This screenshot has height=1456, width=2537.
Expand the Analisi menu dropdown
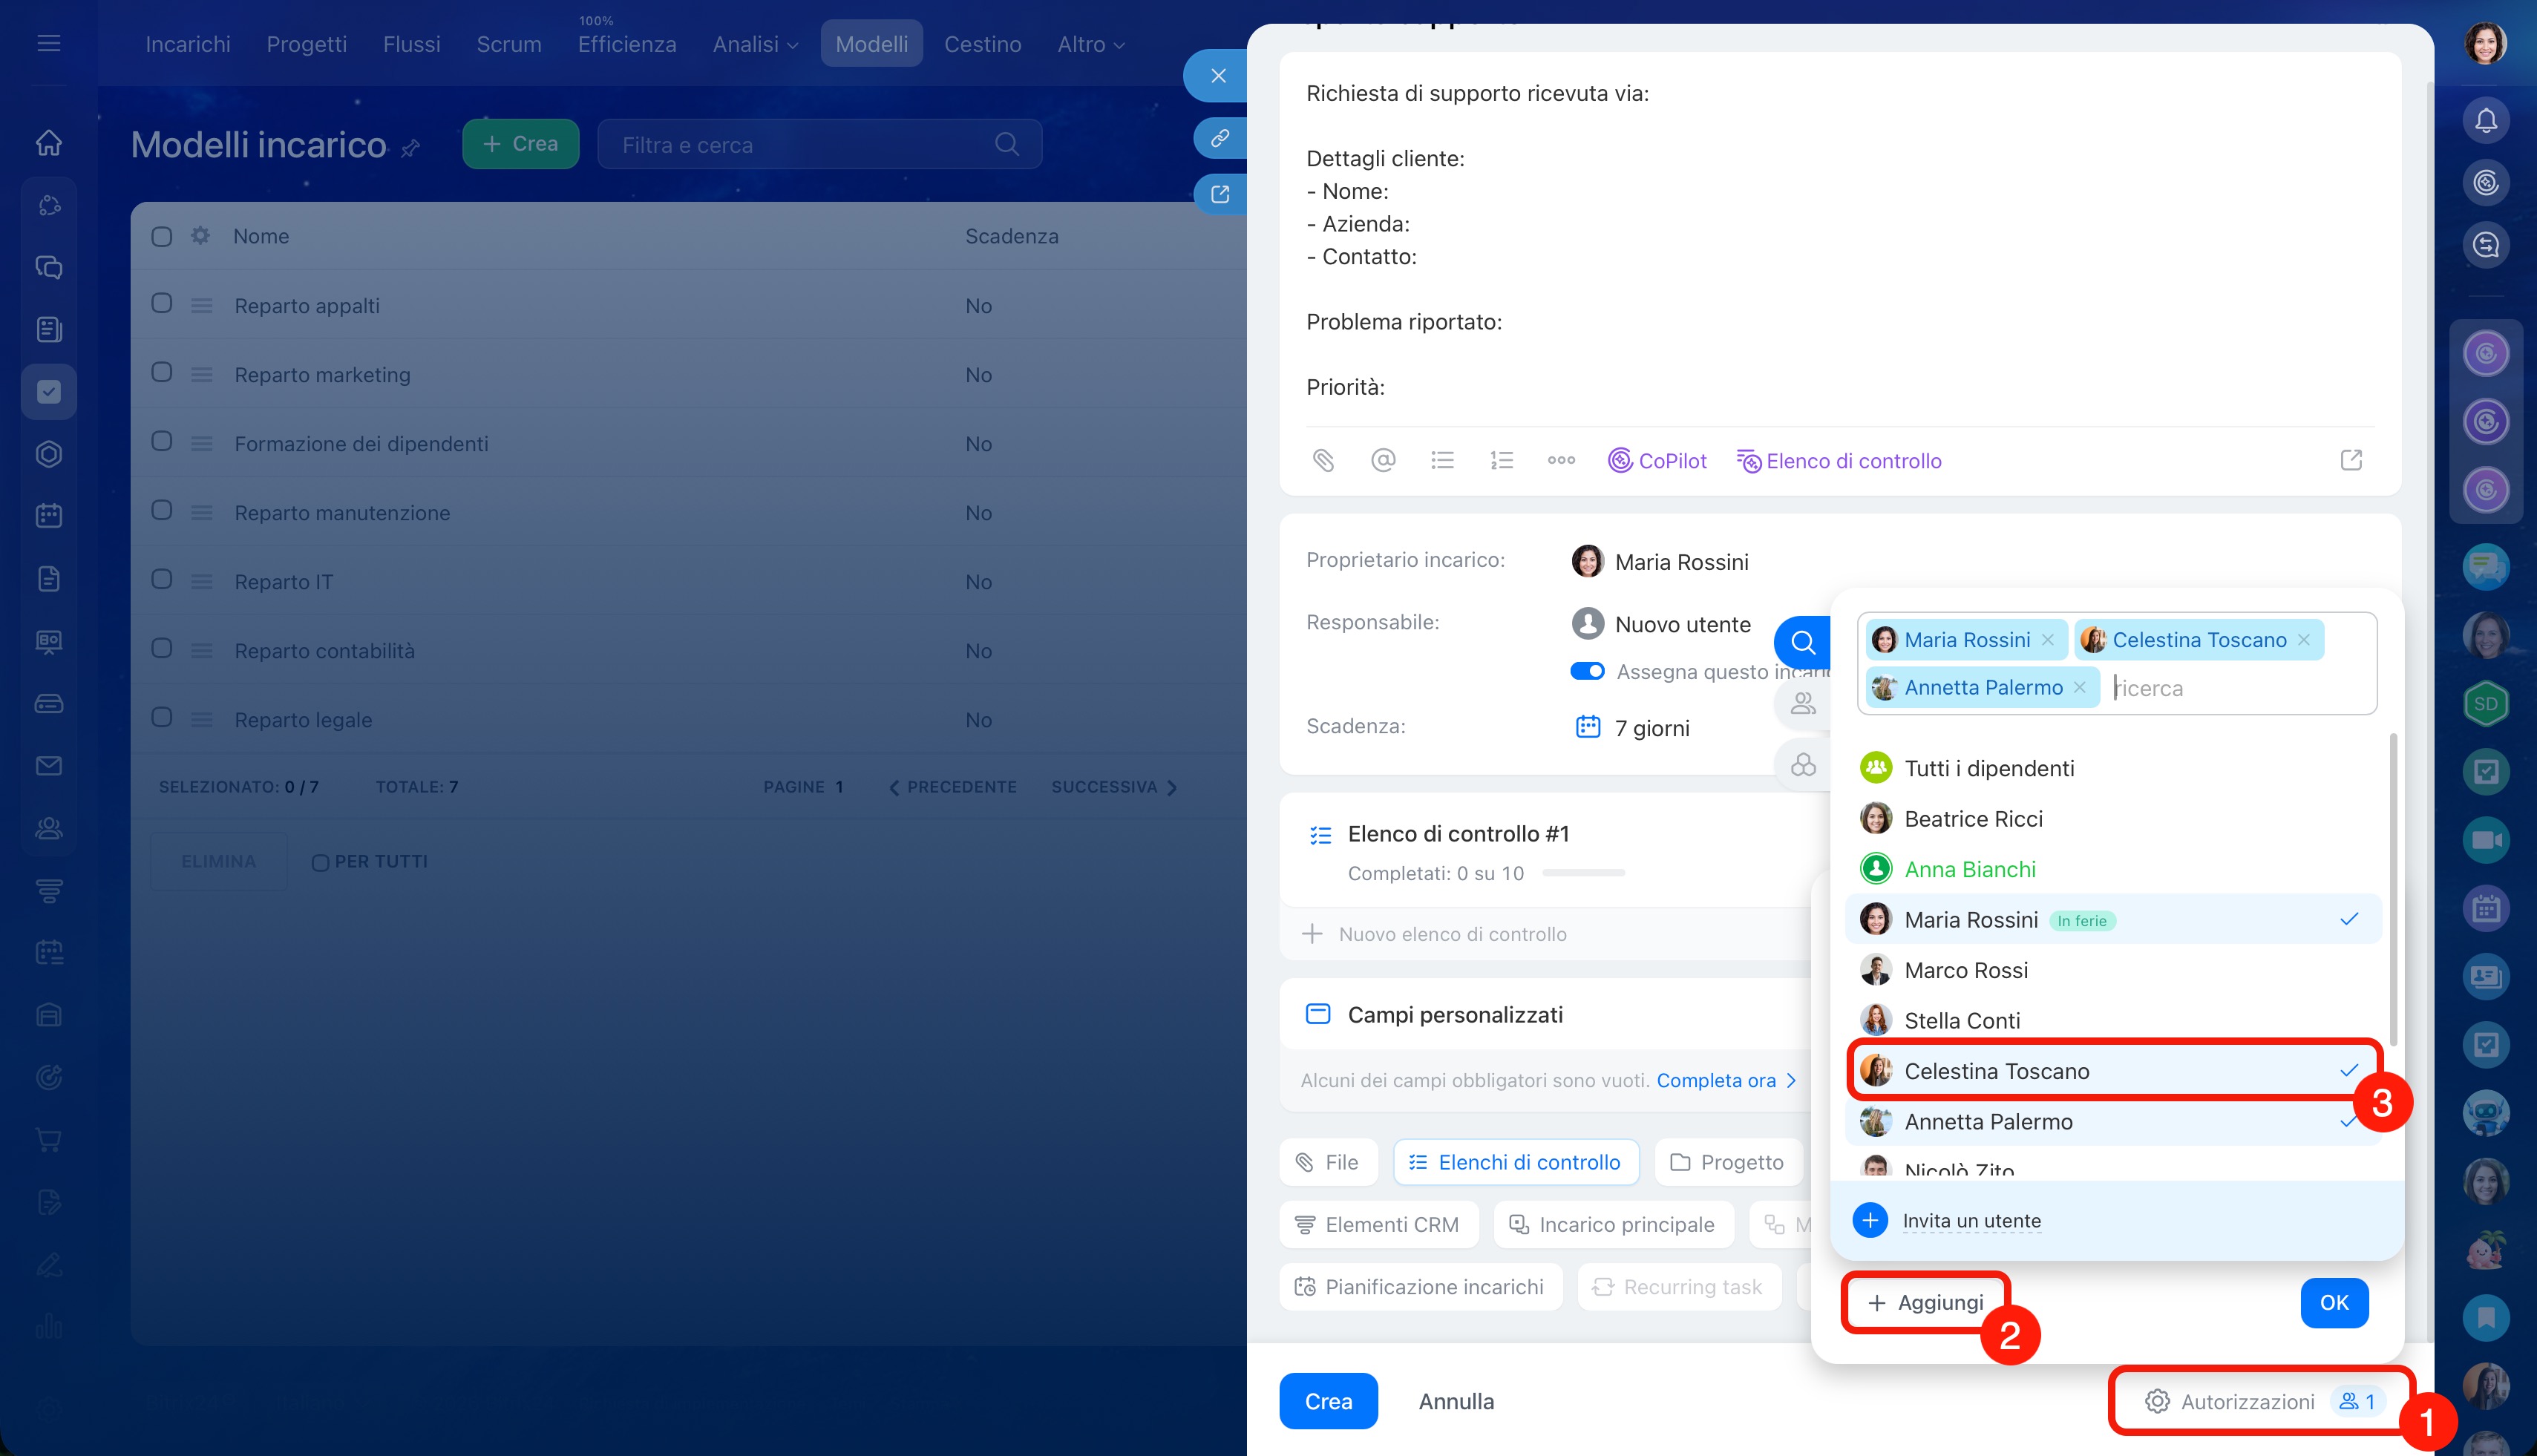coord(755,44)
